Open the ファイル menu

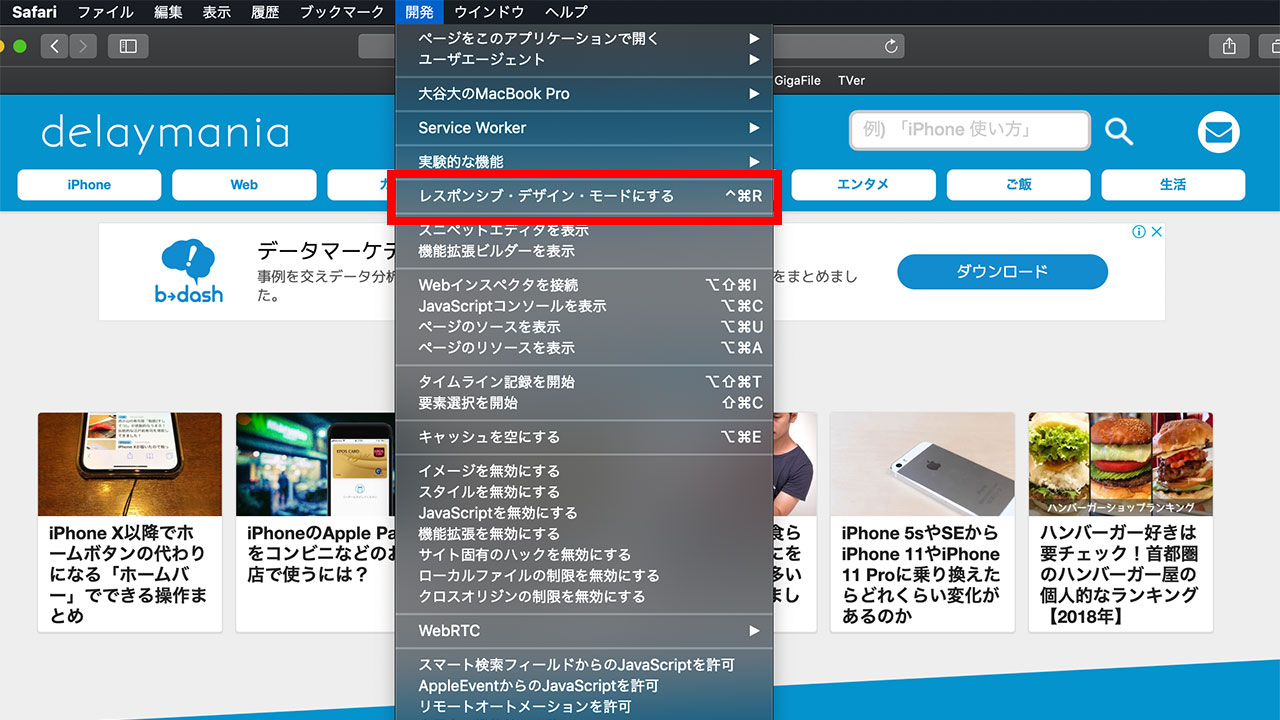pyautogui.click(x=105, y=12)
